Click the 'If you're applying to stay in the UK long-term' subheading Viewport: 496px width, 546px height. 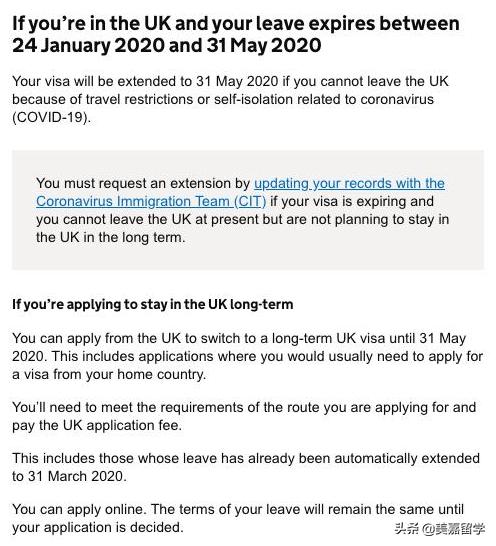(153, 305)
